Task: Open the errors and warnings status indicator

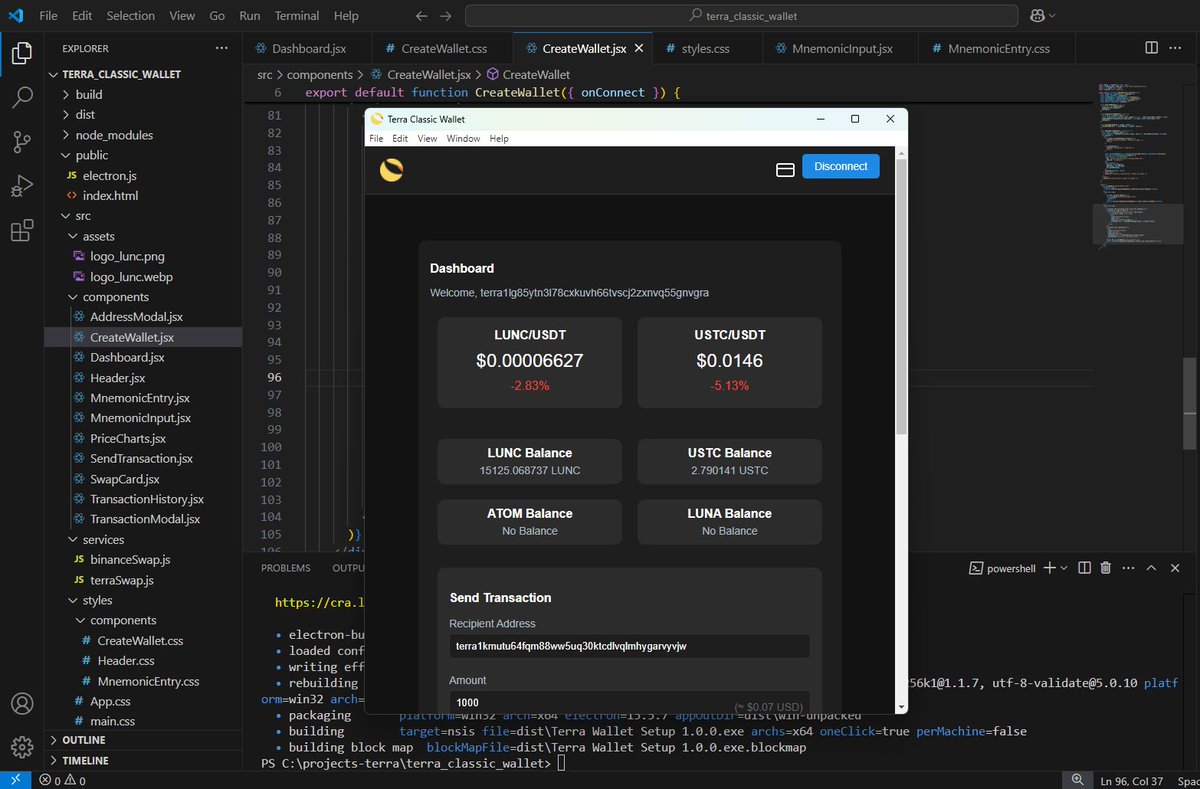Action: click(62, 780)
